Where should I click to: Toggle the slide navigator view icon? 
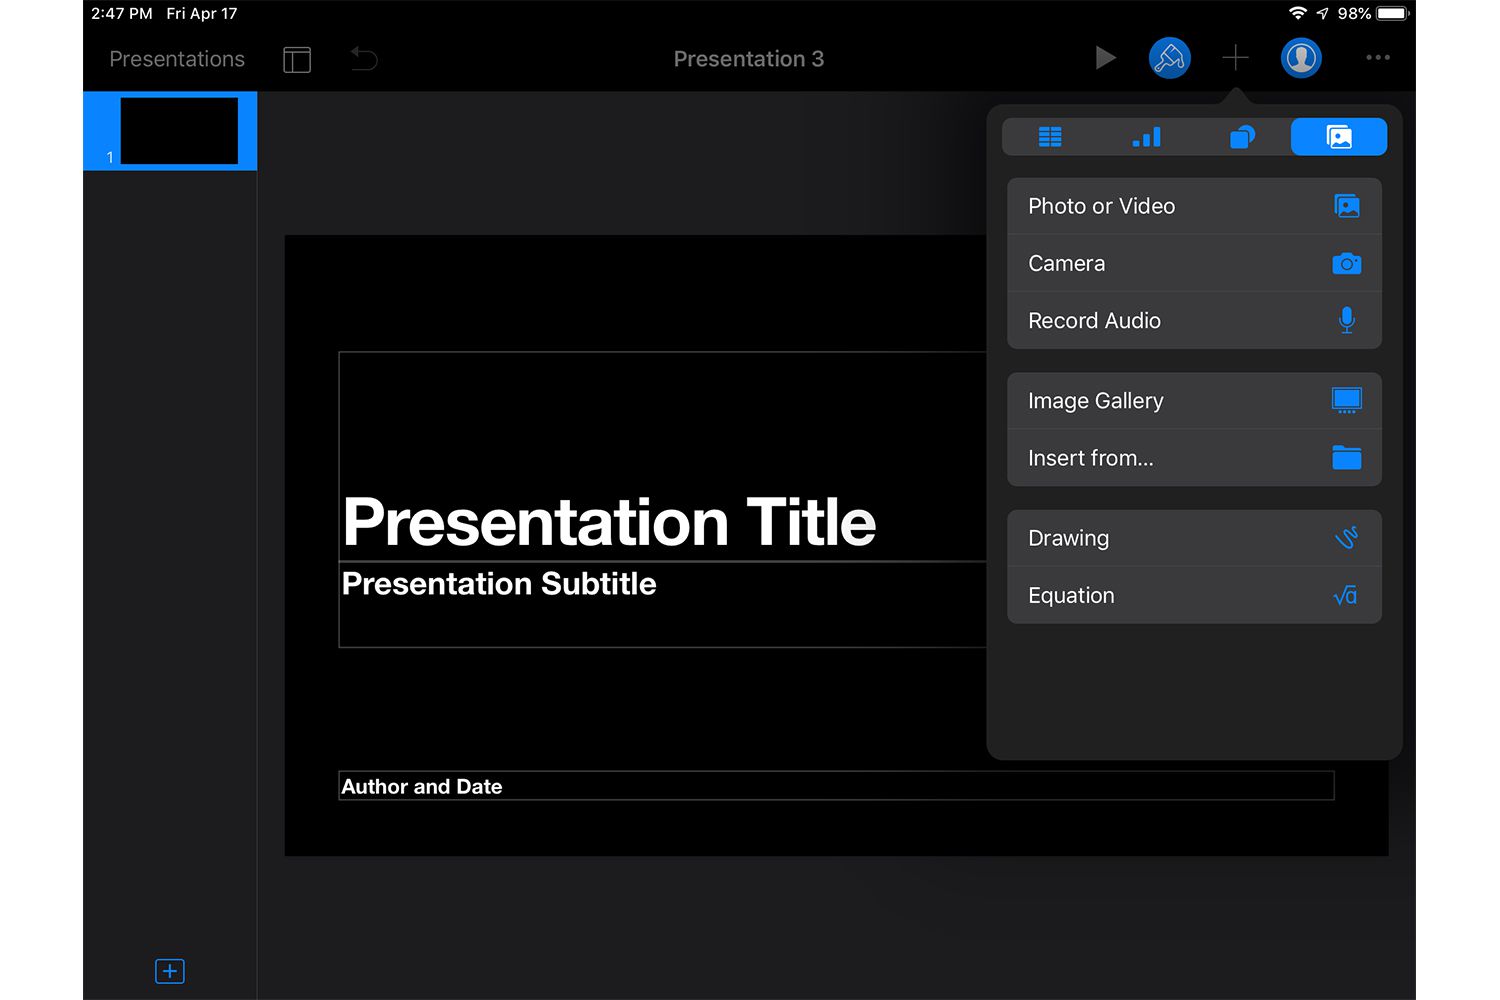[x=297, y=59]
